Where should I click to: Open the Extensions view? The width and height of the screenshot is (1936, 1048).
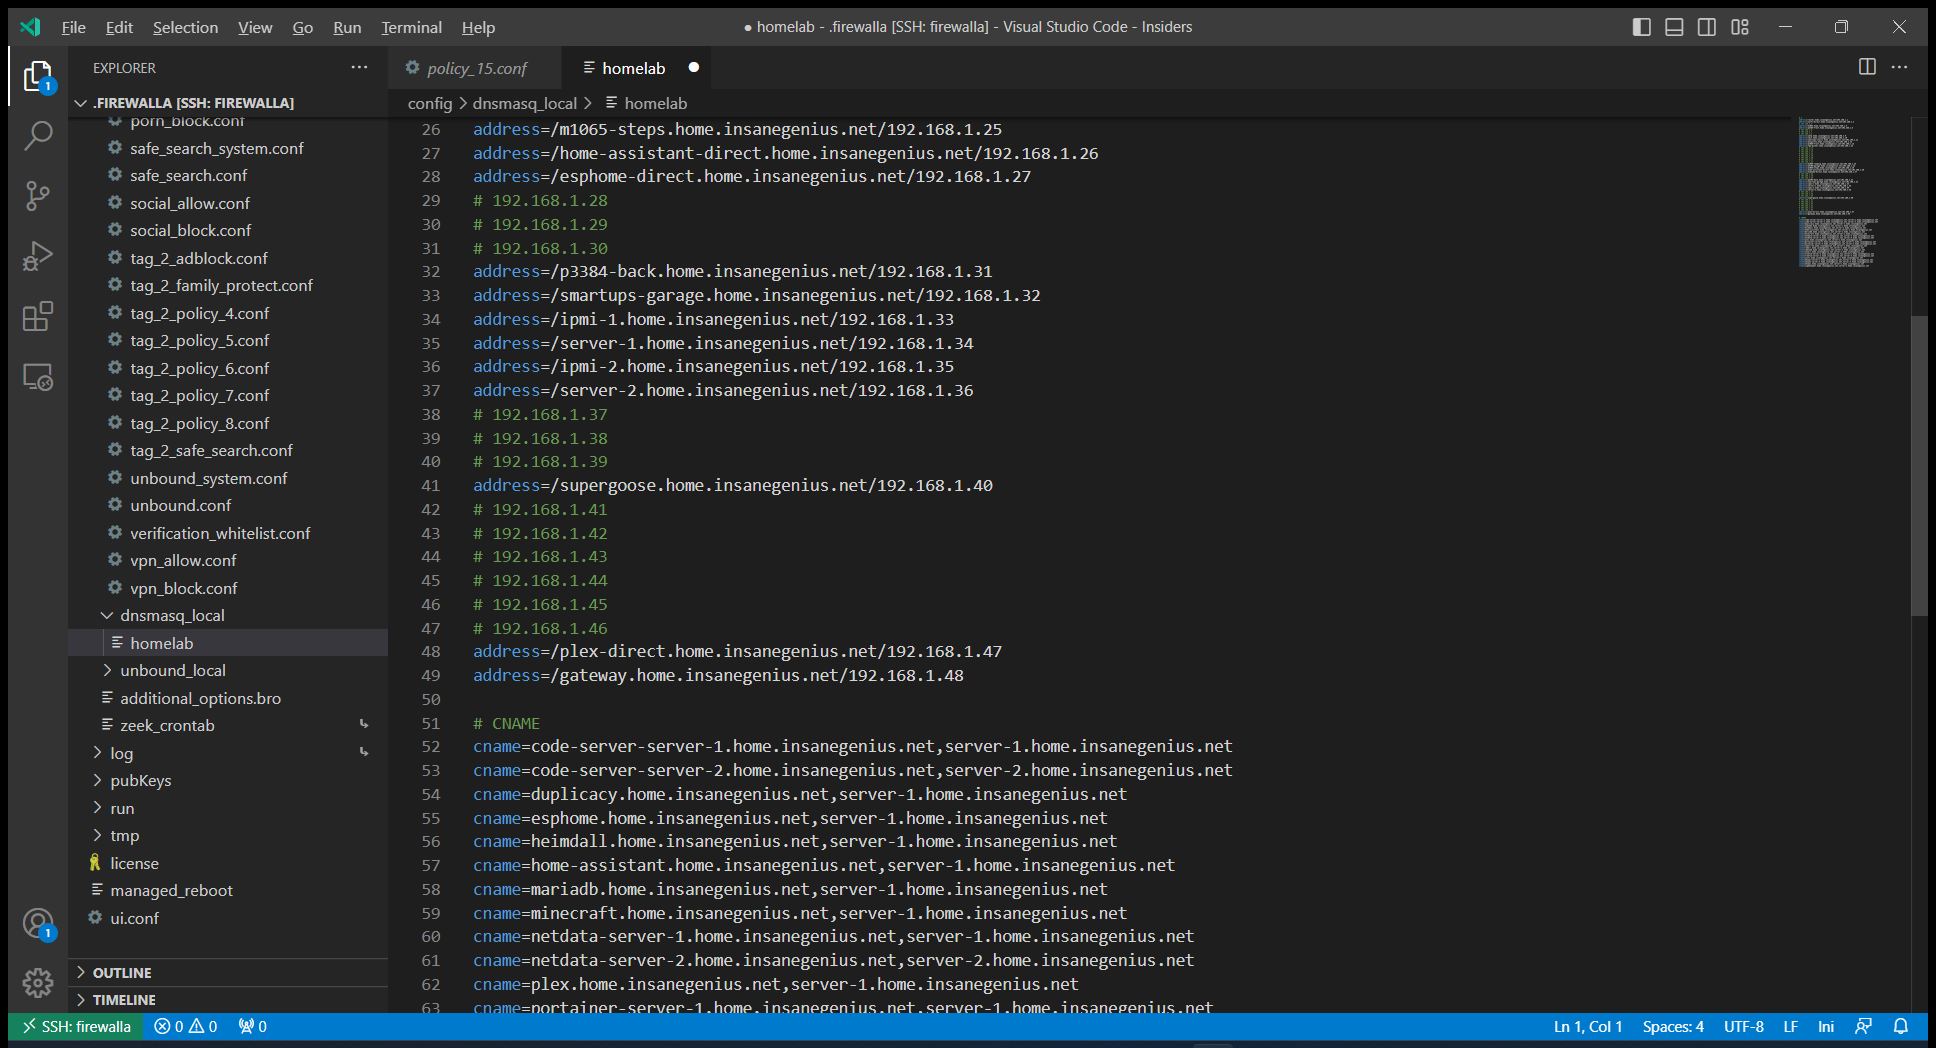[x=38, y=317]
